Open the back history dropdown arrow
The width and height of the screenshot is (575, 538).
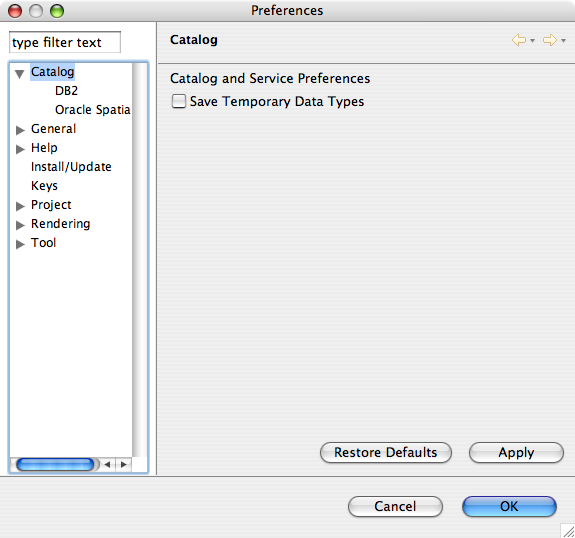point(532,40)
